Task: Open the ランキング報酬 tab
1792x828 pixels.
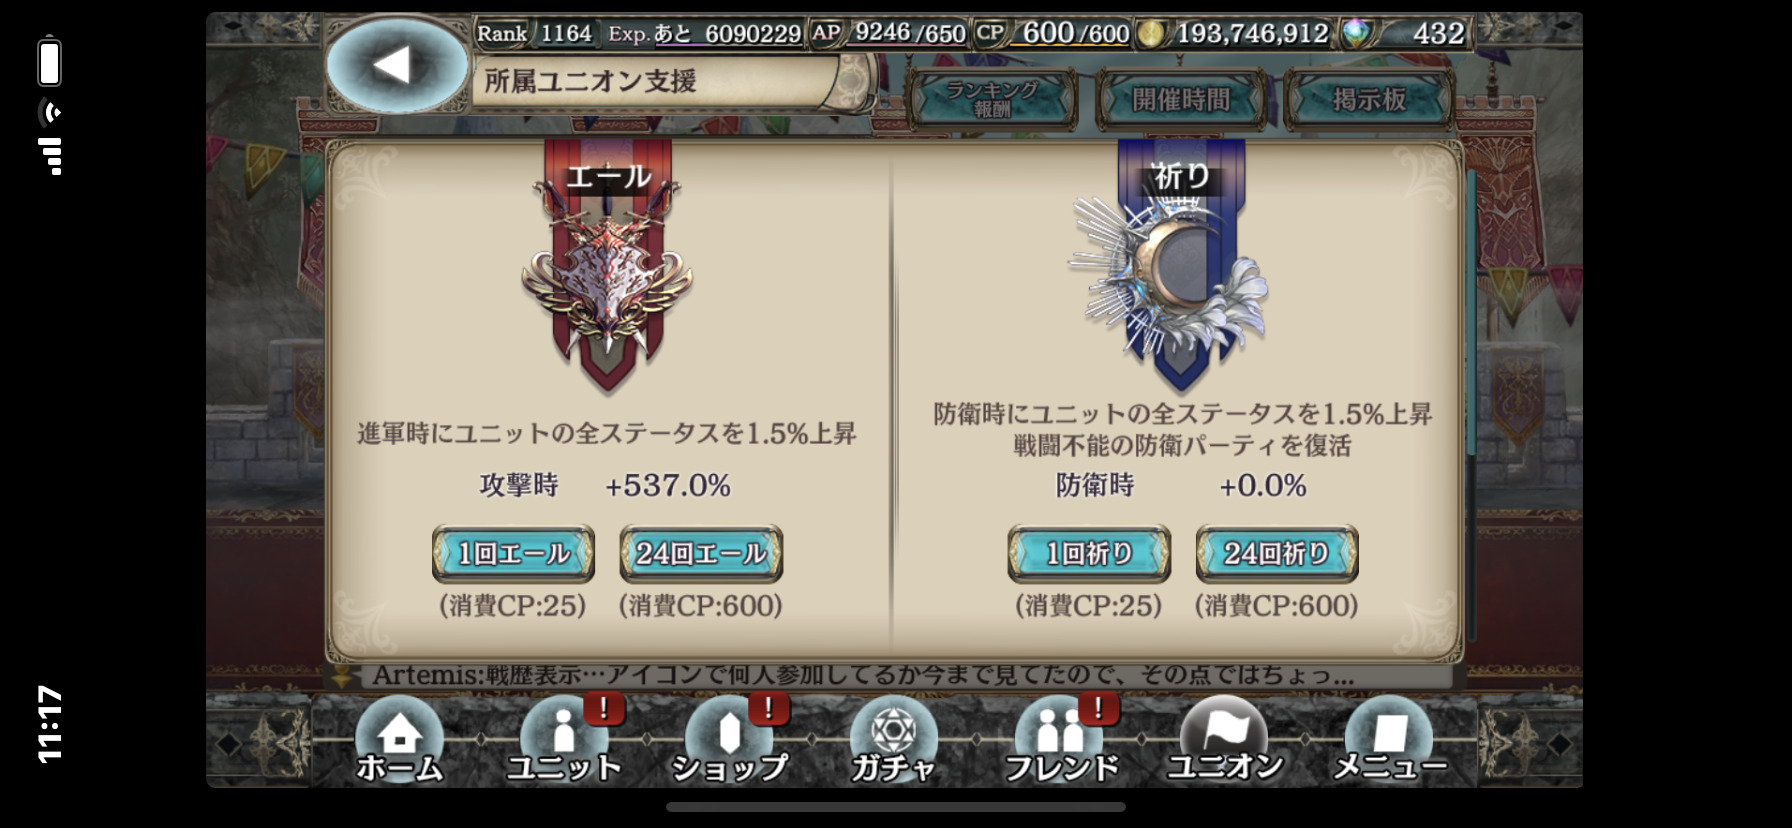Action: [x=992, y=99]
